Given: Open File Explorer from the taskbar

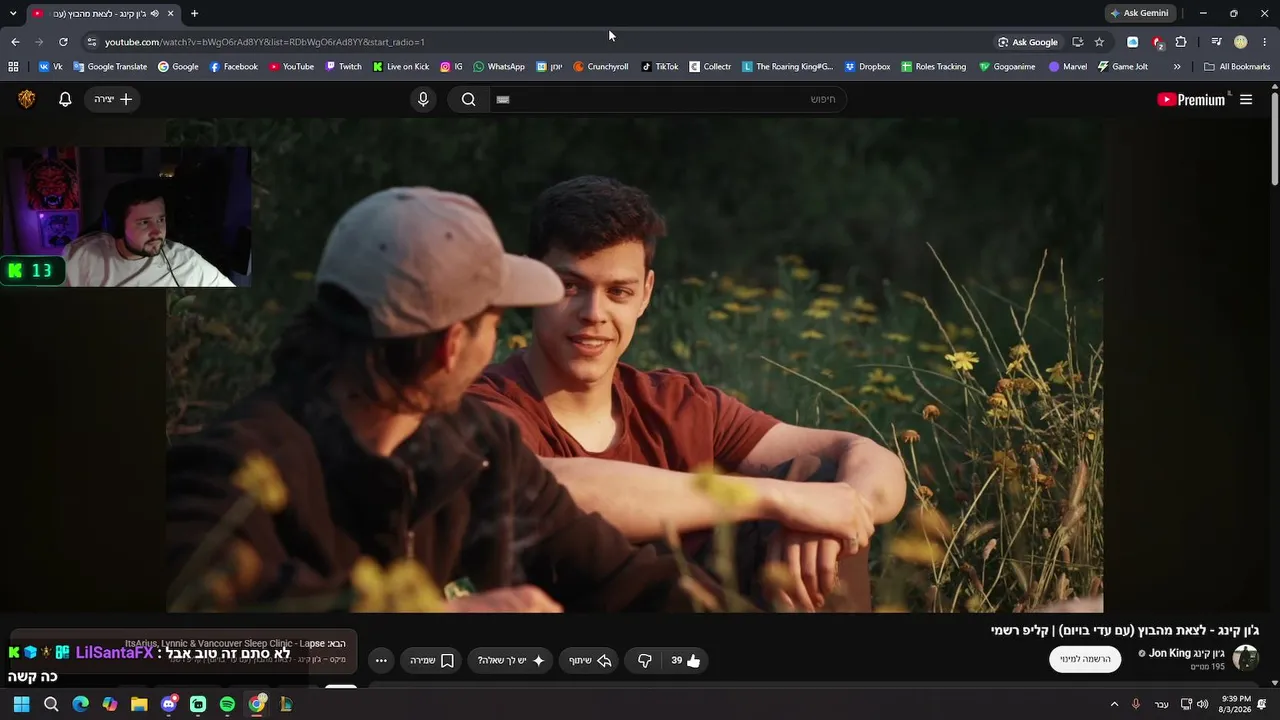Looking at the screenshot, I should (139, 704).
